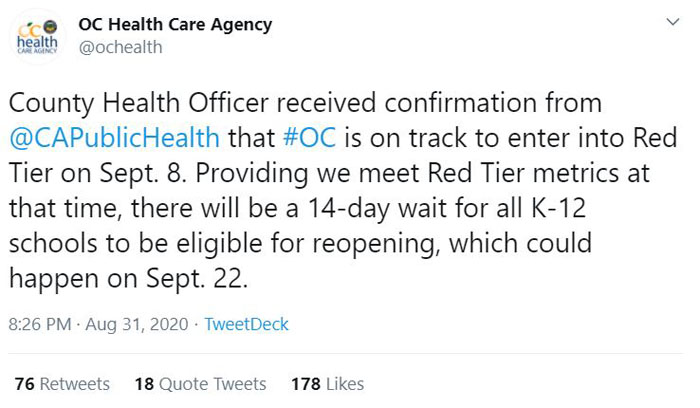
Task: Click the Aug 31, 2020 date
Action: coord(137,325)
